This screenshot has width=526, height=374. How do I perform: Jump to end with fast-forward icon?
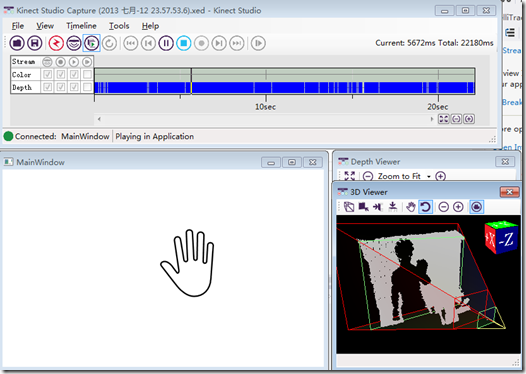point(237,43)
